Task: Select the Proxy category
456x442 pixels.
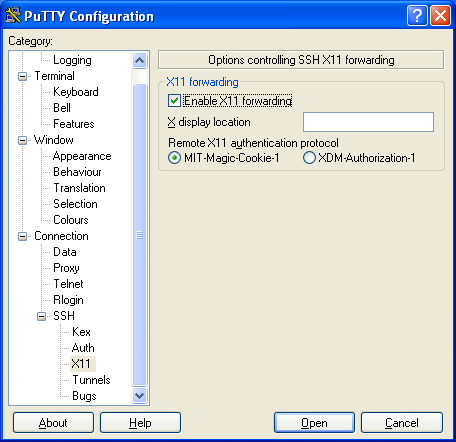Action: (66, 268)
